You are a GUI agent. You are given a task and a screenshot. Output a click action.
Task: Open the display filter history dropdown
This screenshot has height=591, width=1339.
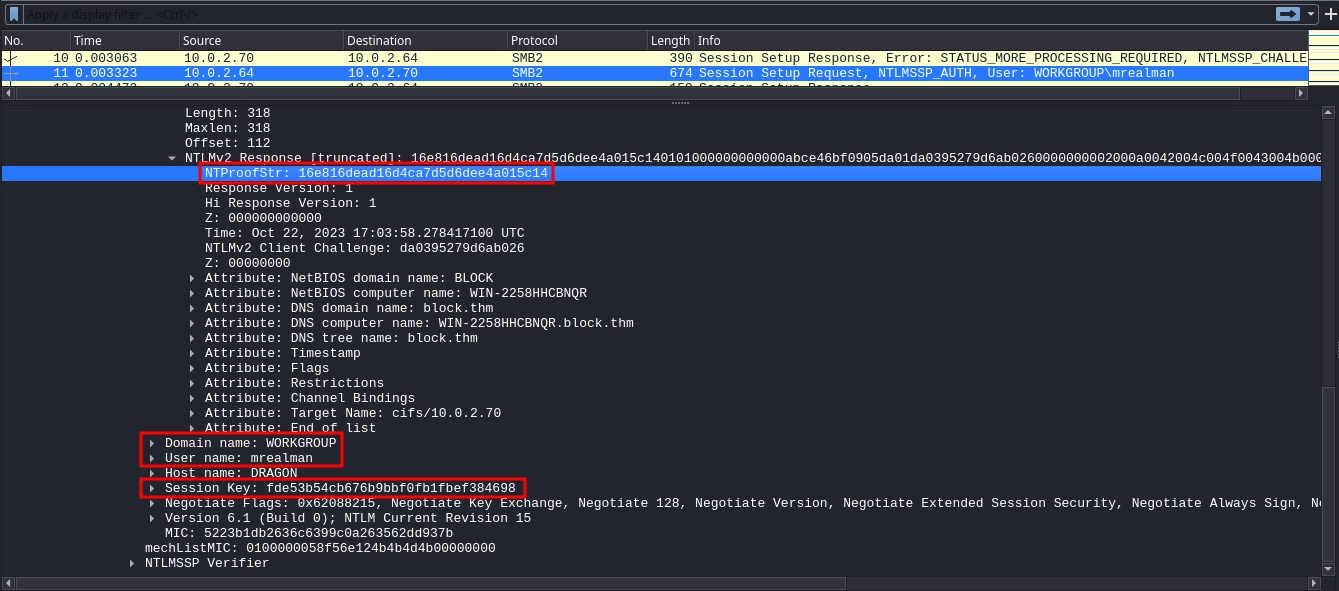pos(1311,15)
